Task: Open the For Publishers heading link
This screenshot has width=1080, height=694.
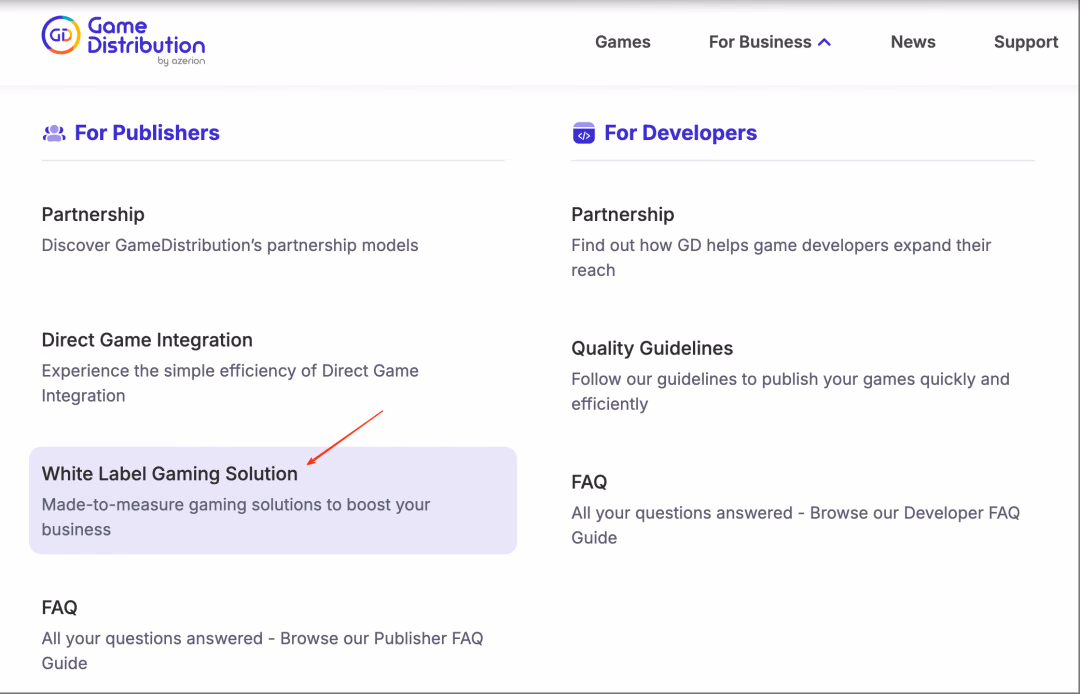Action: [x=147, y=133]
